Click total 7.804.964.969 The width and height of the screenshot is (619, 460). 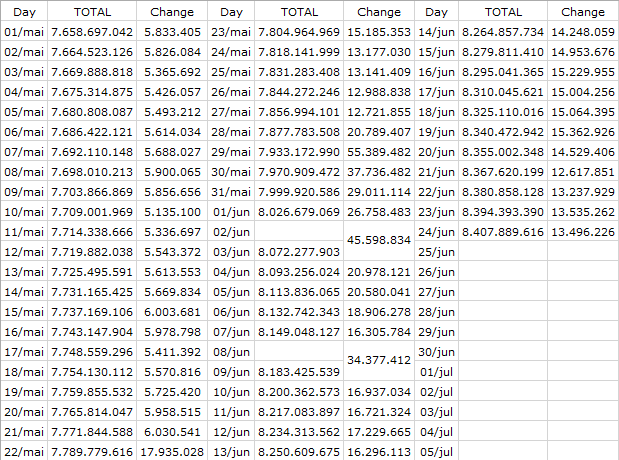pos(299,32)
